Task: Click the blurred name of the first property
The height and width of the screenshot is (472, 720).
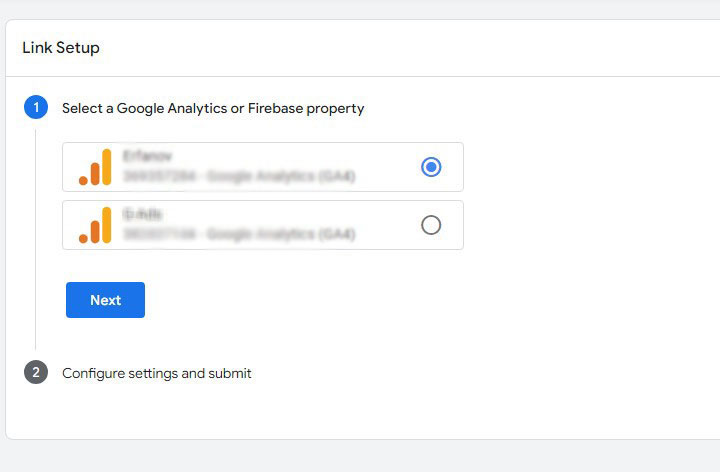Action: (x=147, y=157)
